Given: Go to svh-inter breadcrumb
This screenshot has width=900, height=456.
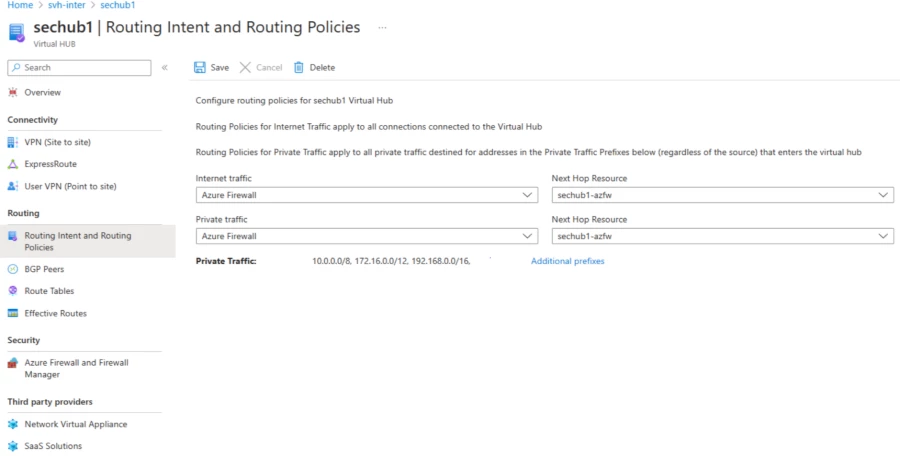Looking at the screenshot, I should (x=67, y=5).
